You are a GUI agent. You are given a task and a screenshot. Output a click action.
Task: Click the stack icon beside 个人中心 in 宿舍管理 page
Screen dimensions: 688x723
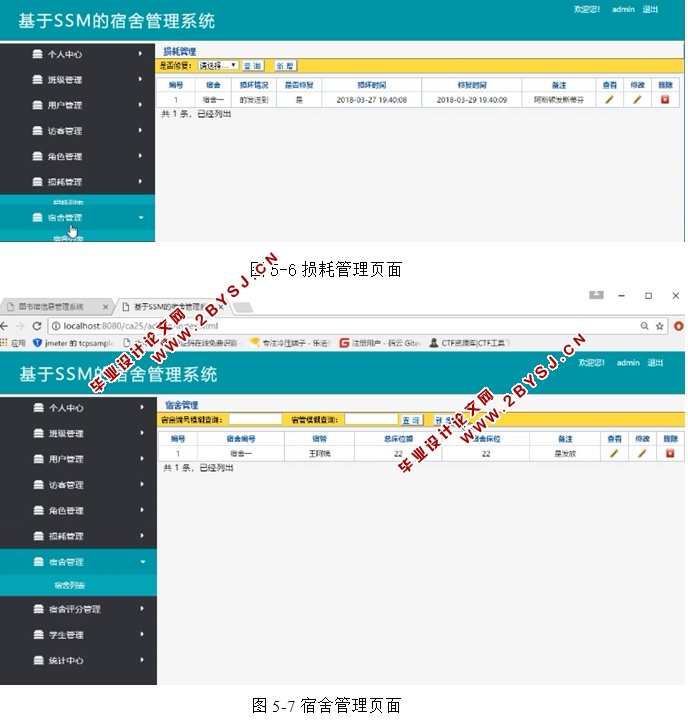(x=39, y=408)
